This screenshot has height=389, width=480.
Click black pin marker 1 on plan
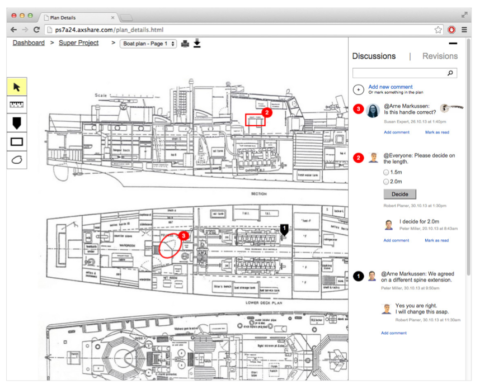[284, 229]
